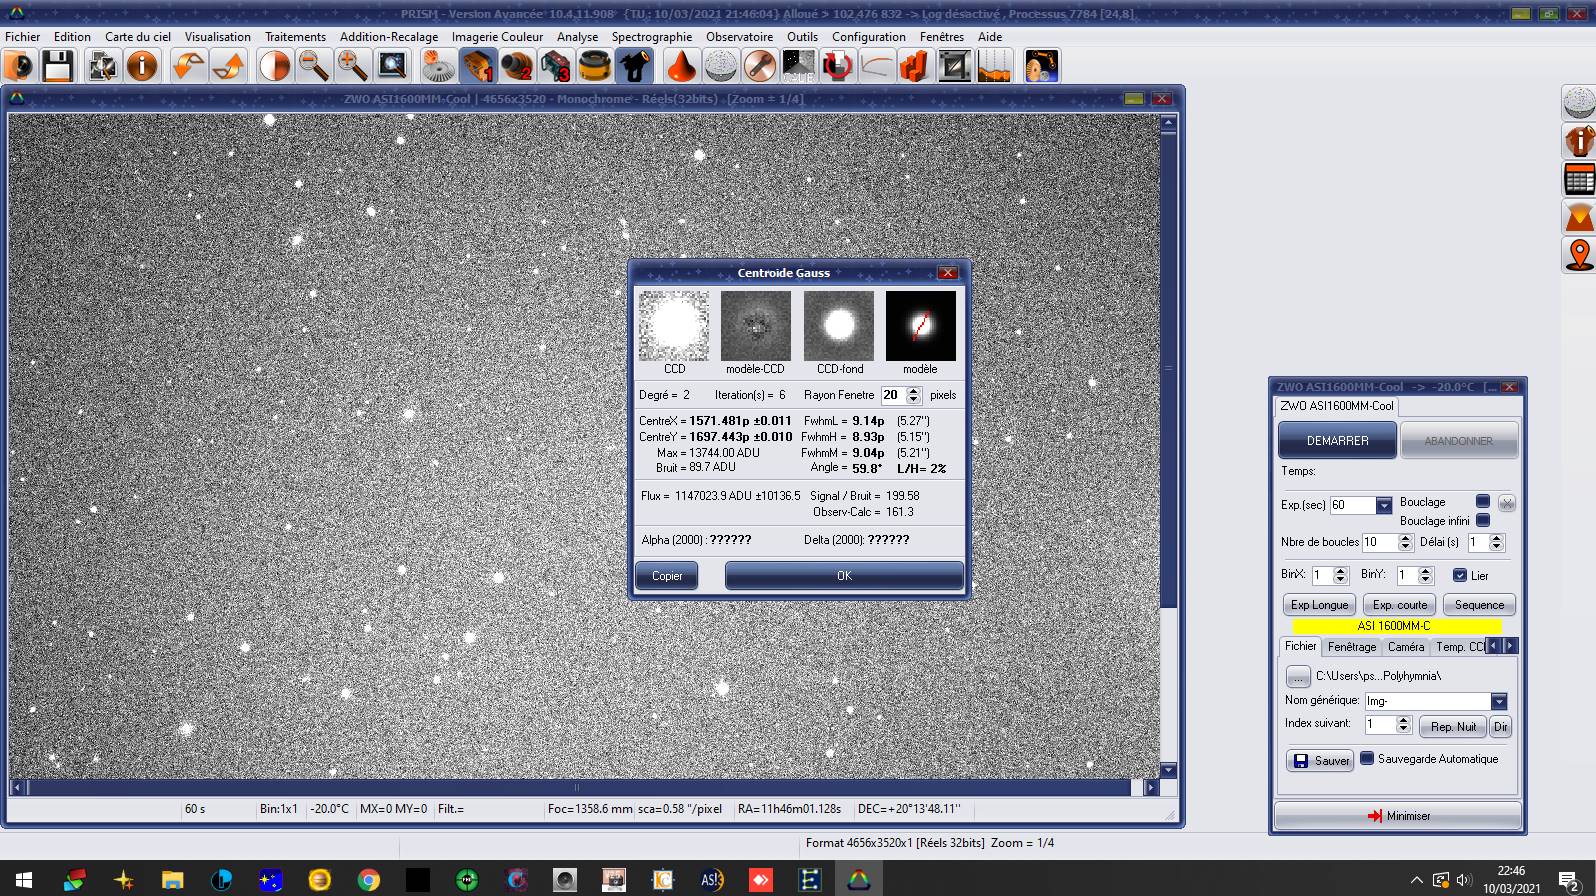Image resolution: width=1596 pixels, height=896 pixels.
Task: Click the Index suivant spinner arrows
Action: point(1403,725)
